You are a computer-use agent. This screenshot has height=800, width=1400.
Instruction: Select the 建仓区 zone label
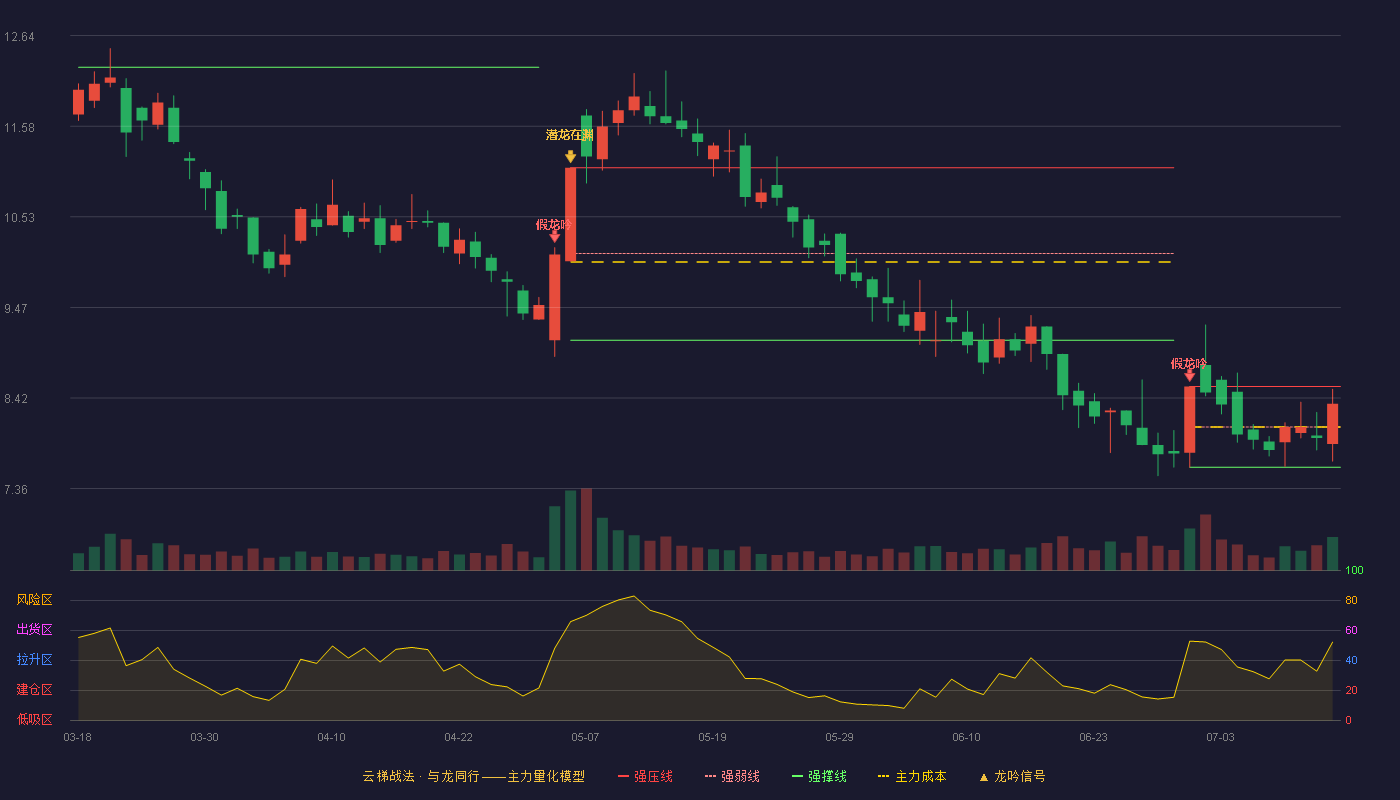coord(34,690)
